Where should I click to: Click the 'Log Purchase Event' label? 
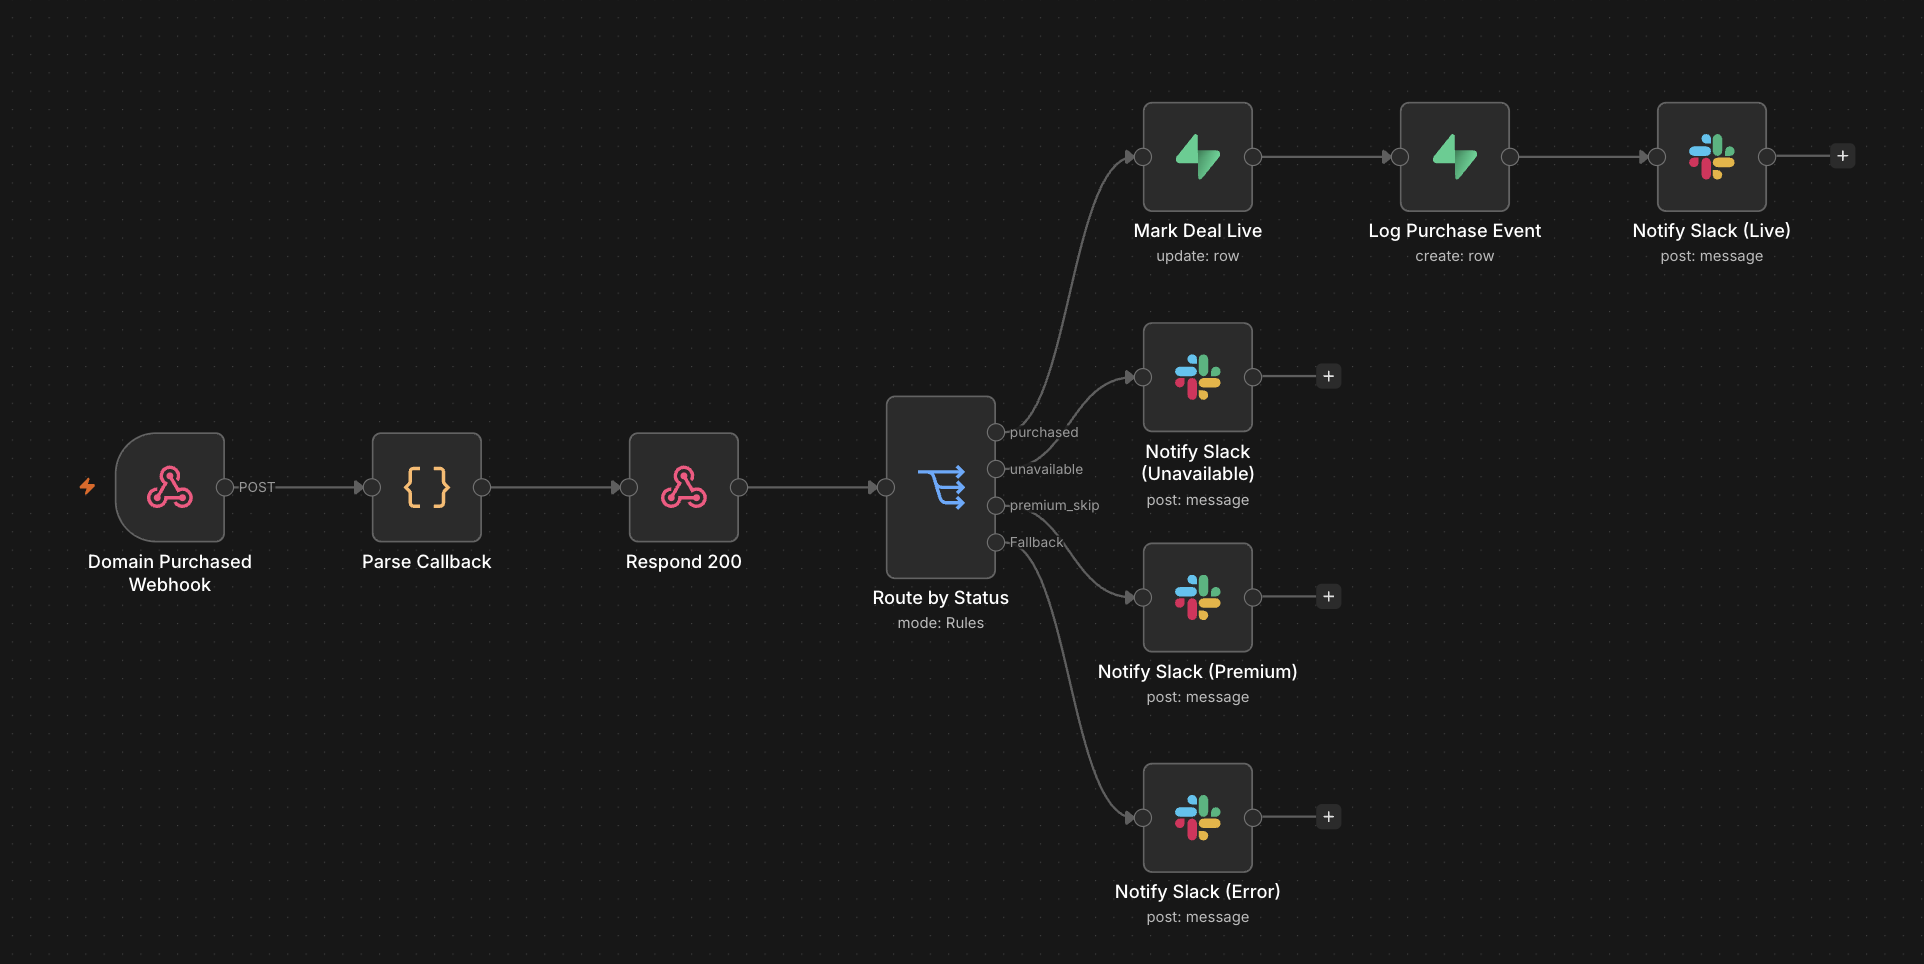(1455, 231)
